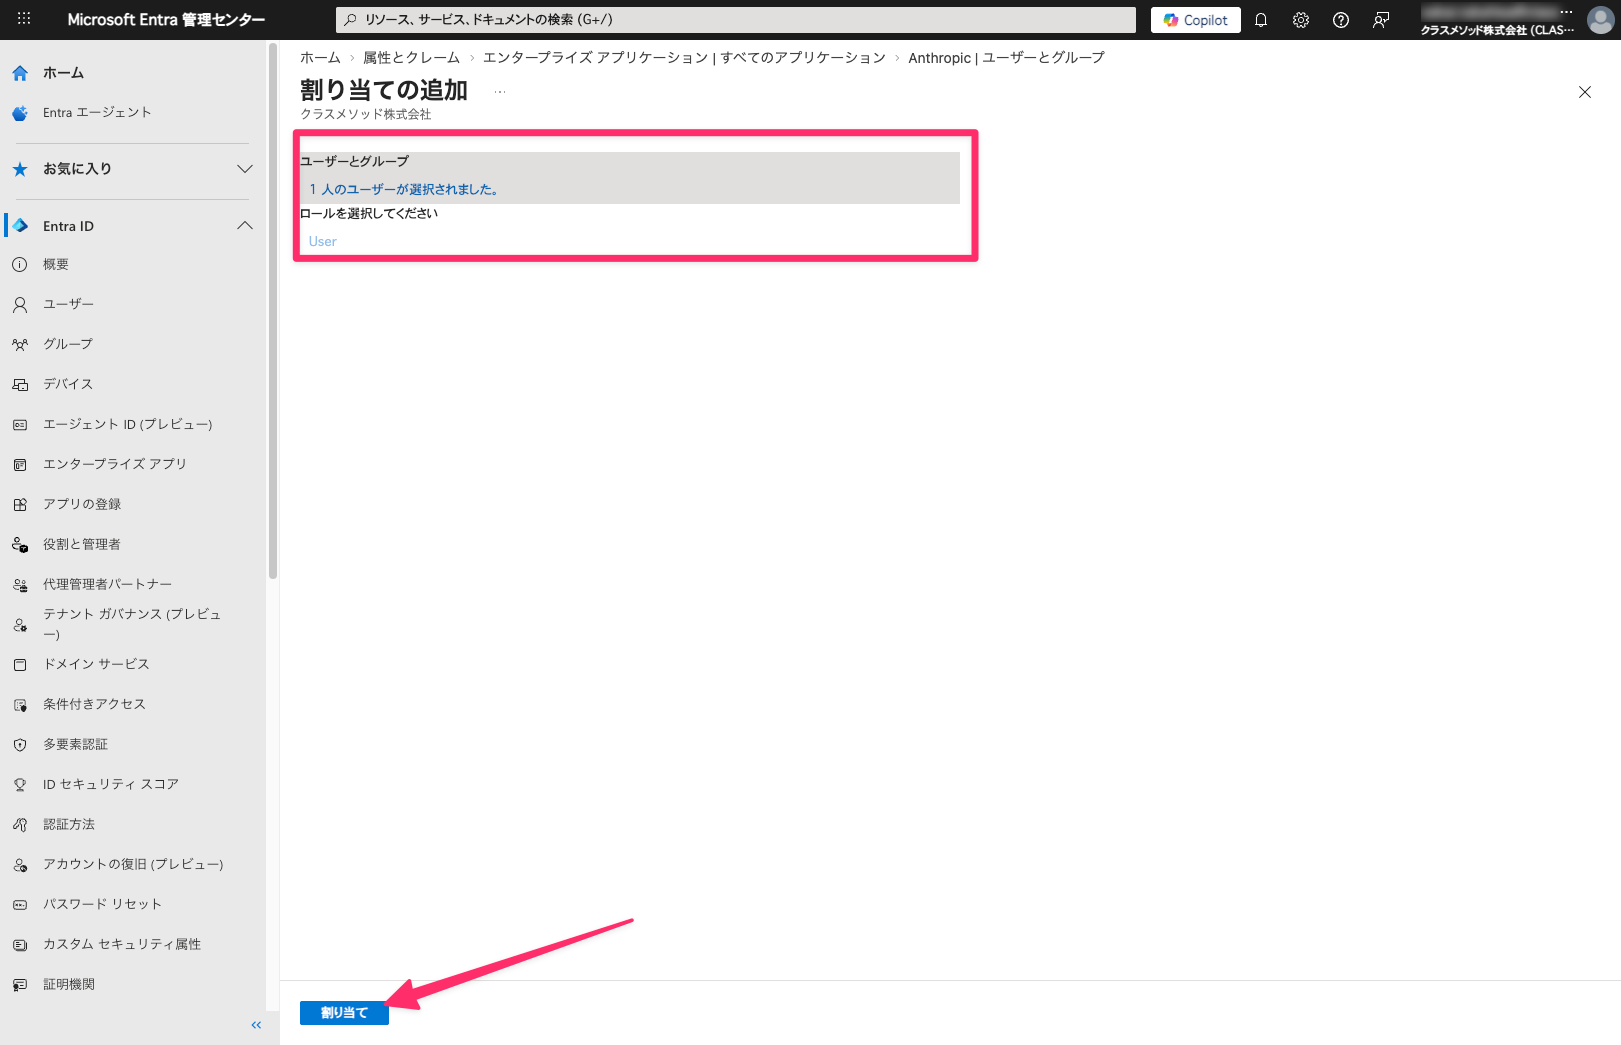Go to エンタープライズ アプリケーション breadcrumb link
This screenshot has width=1621, height=1045.
(x=684, y=58)
